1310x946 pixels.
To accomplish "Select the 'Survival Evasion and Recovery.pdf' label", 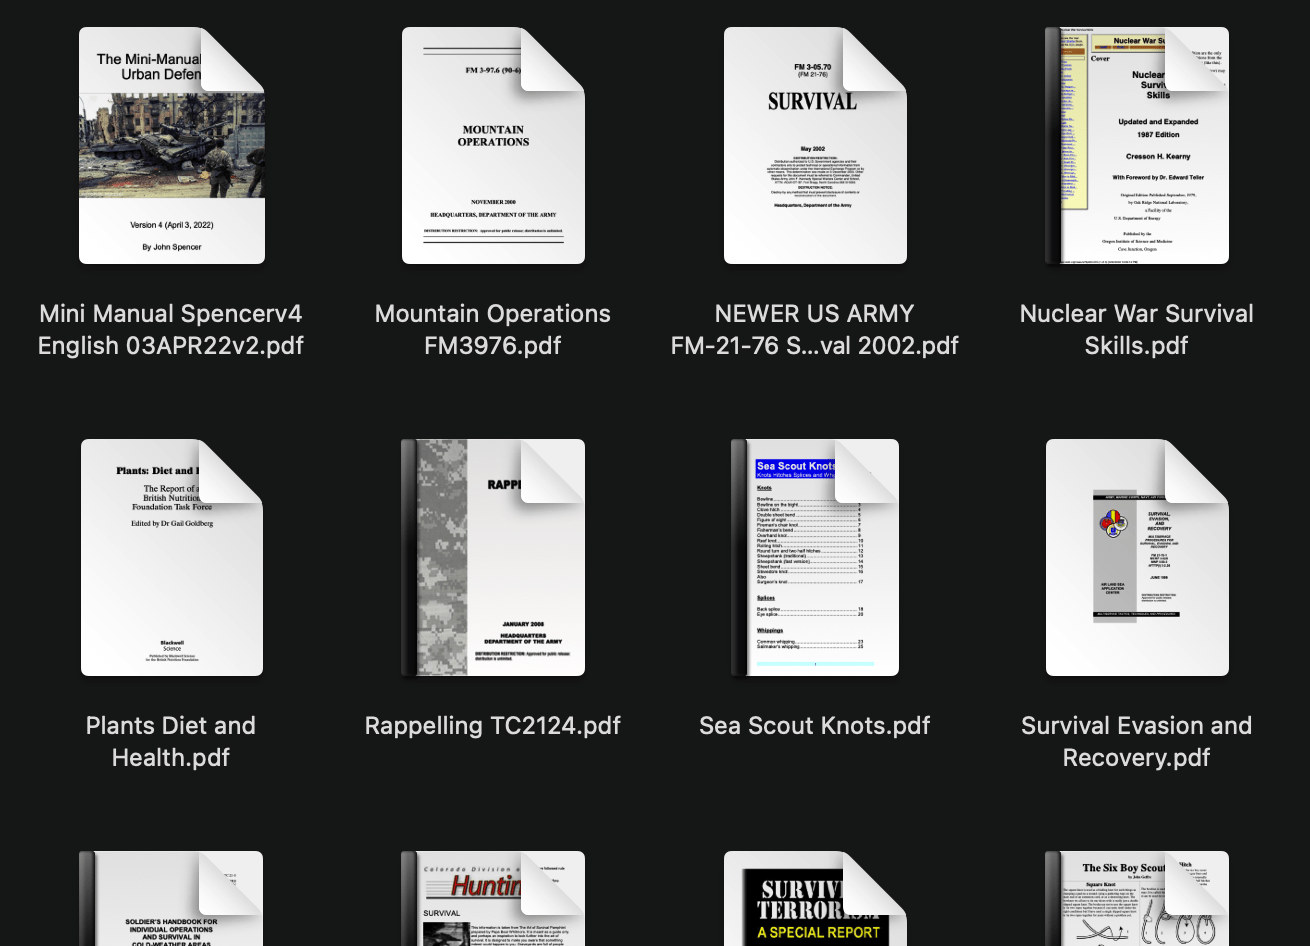I will (1137, 742).
